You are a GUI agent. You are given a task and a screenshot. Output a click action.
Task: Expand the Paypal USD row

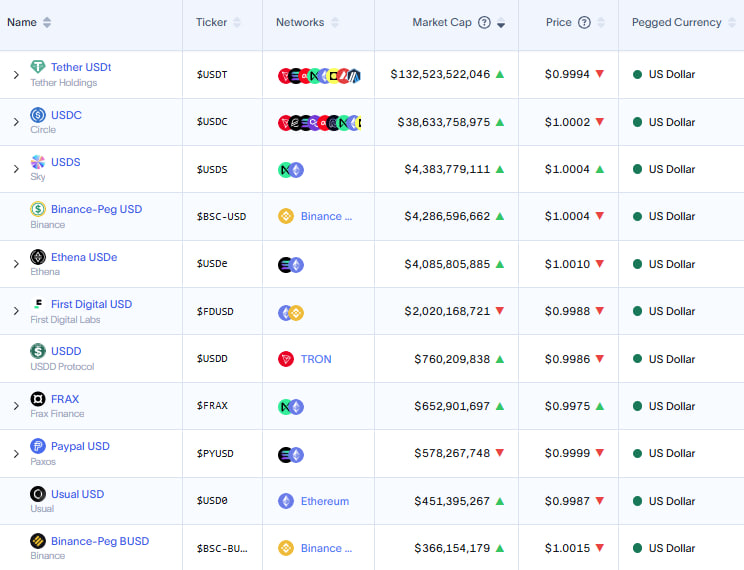[x=16, y=454]
